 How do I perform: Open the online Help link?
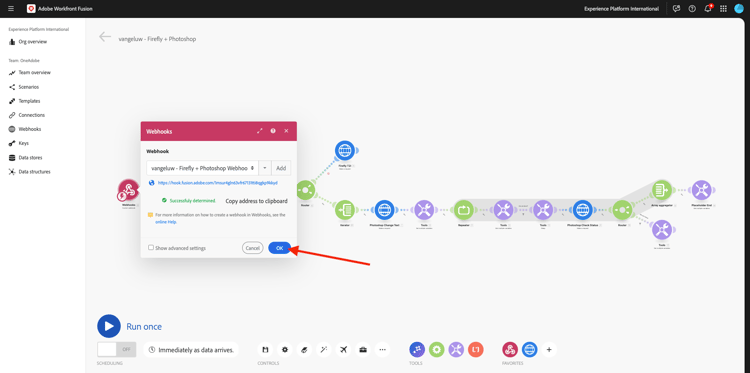[164, 222]
